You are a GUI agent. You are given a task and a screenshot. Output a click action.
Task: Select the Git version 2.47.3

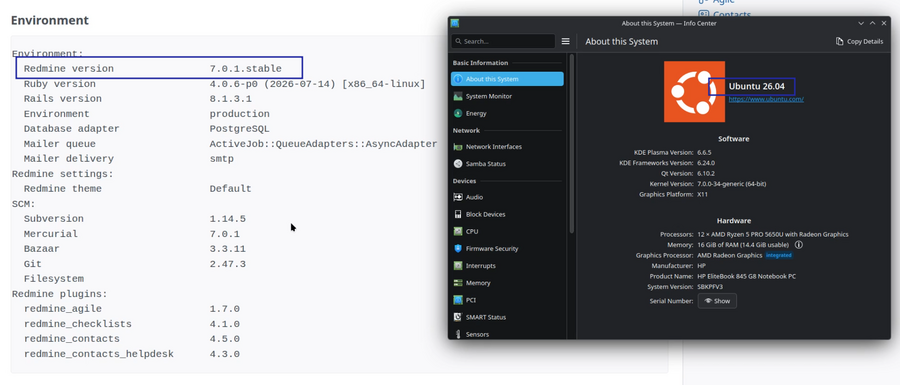coord(228,264)
